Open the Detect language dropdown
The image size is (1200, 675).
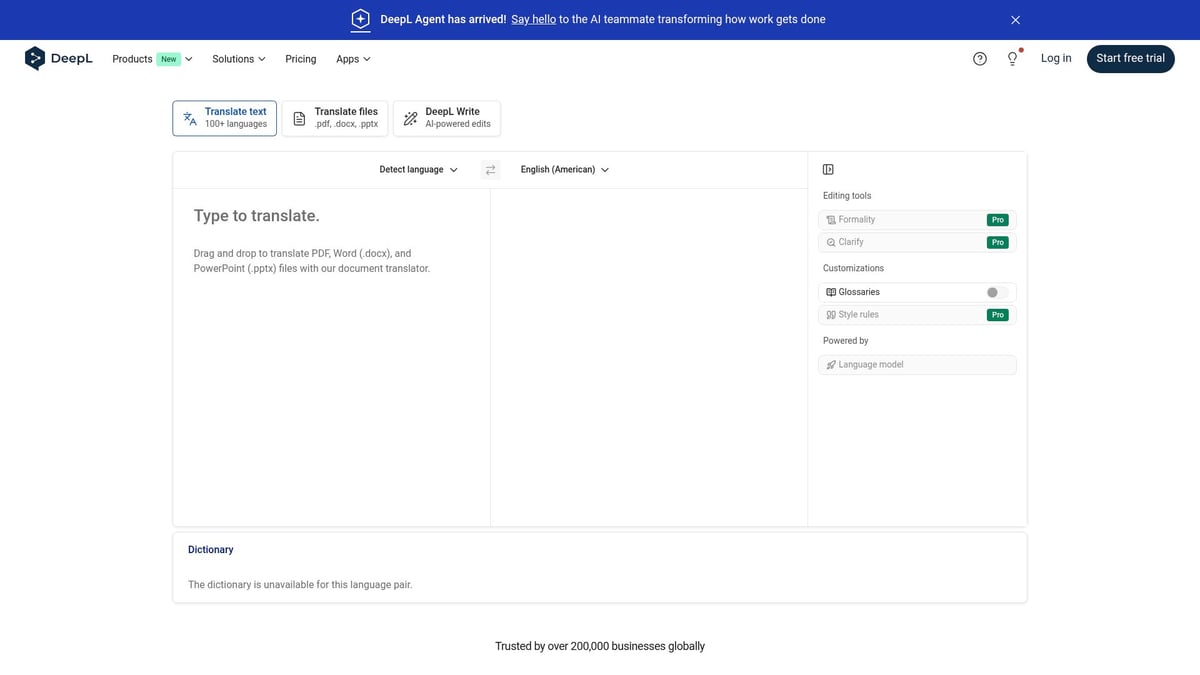[415, 168]
